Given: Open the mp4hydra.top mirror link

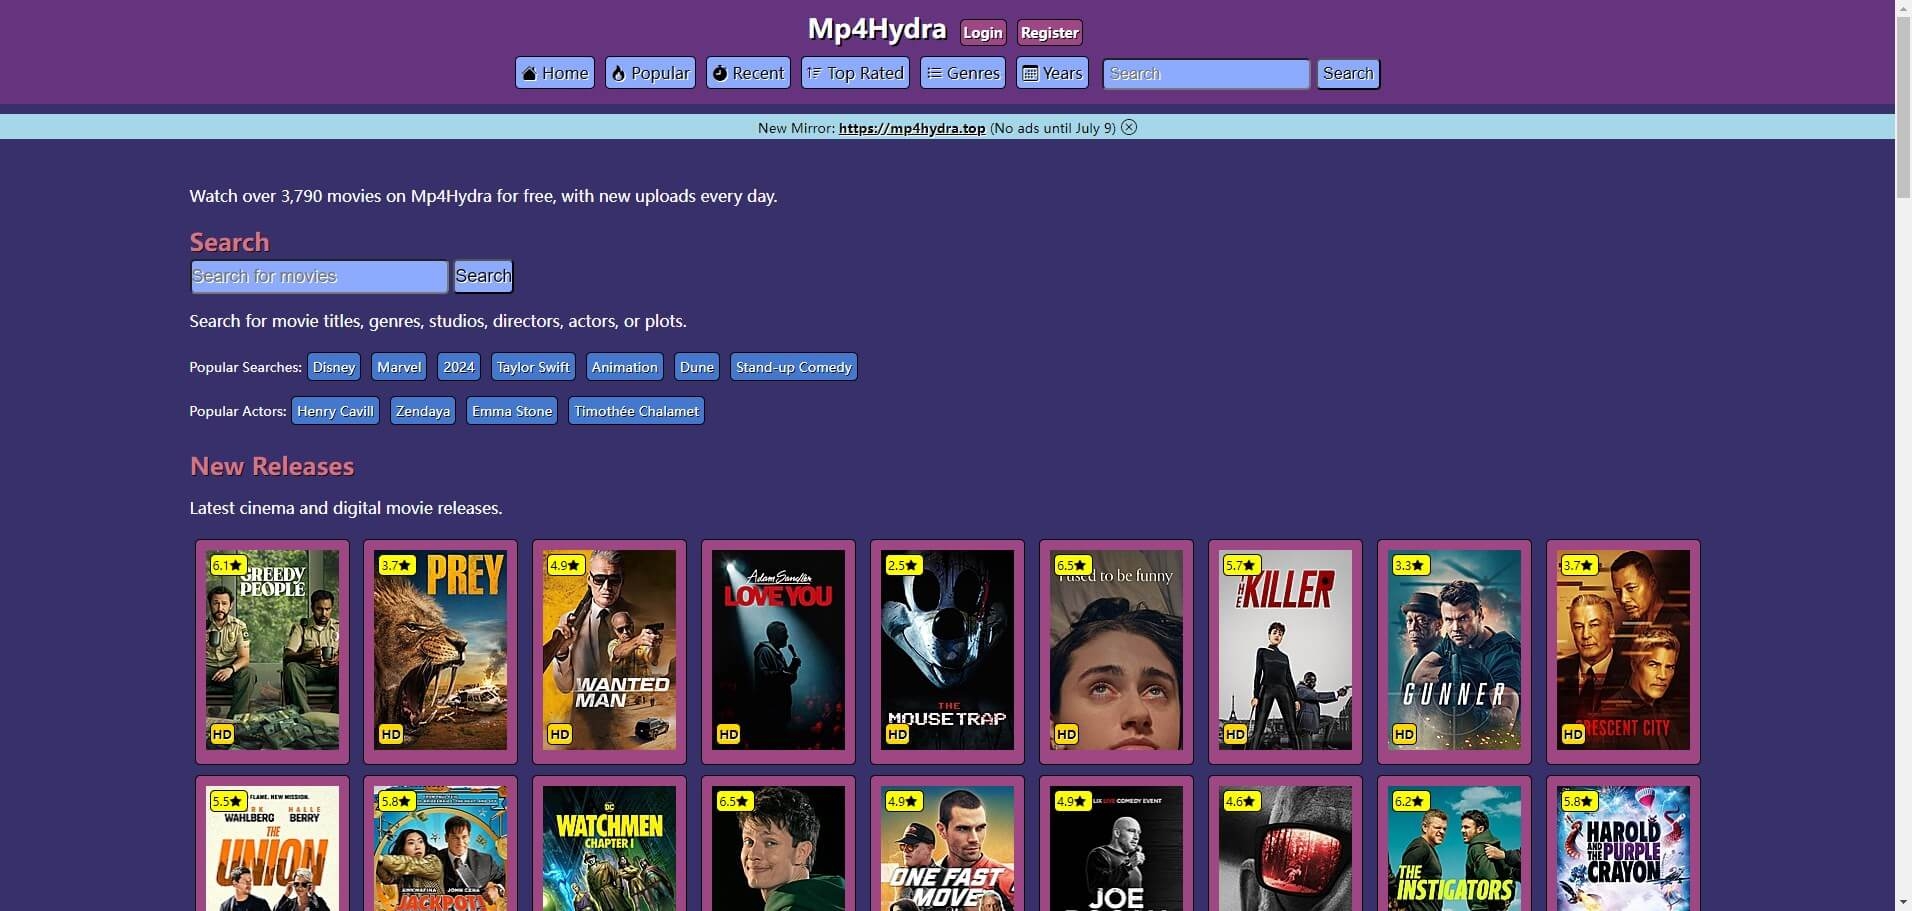Looking at the screenshot, I should 911,128.
